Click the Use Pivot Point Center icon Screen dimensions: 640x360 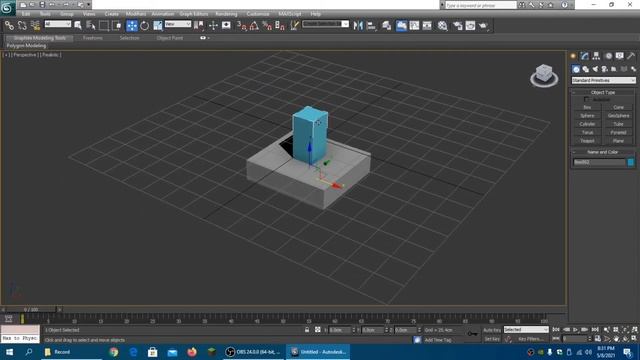[x=199, y=26]
